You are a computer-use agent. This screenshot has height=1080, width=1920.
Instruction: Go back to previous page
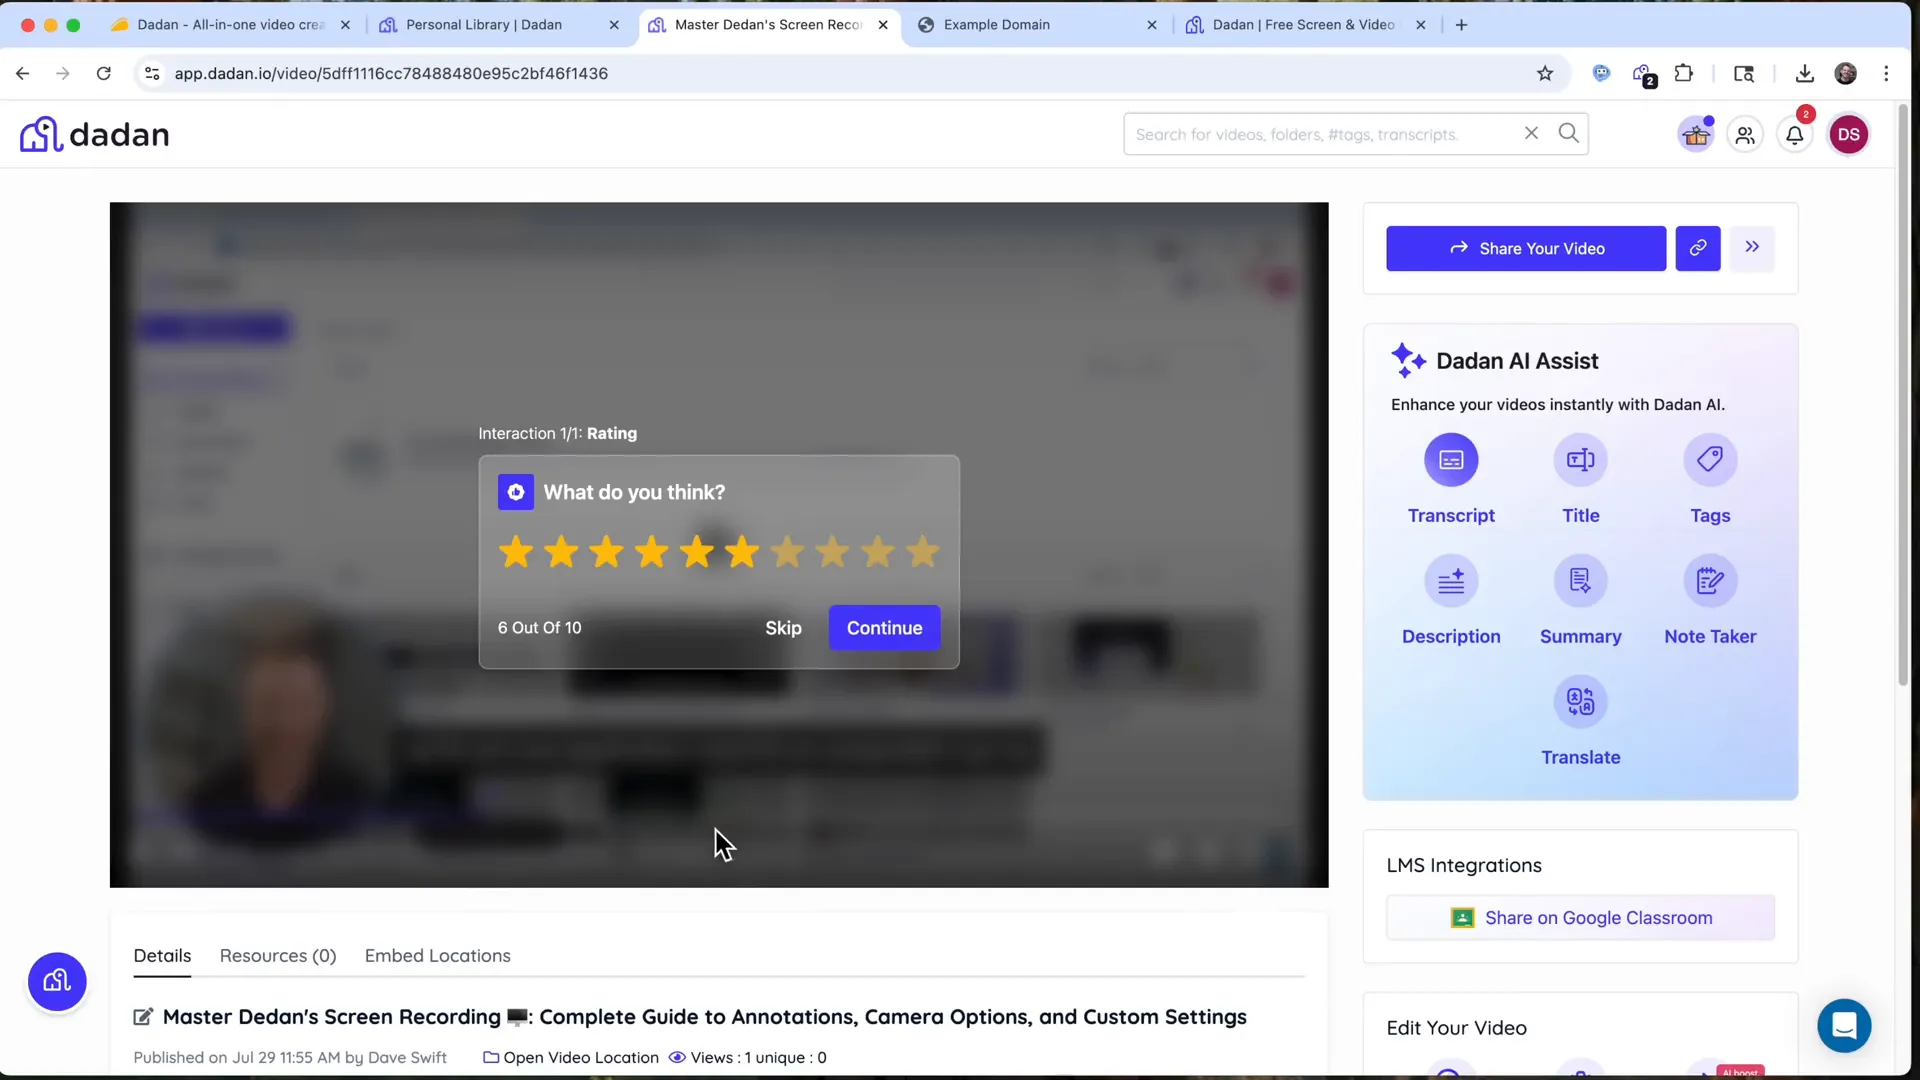click(22, 73)
